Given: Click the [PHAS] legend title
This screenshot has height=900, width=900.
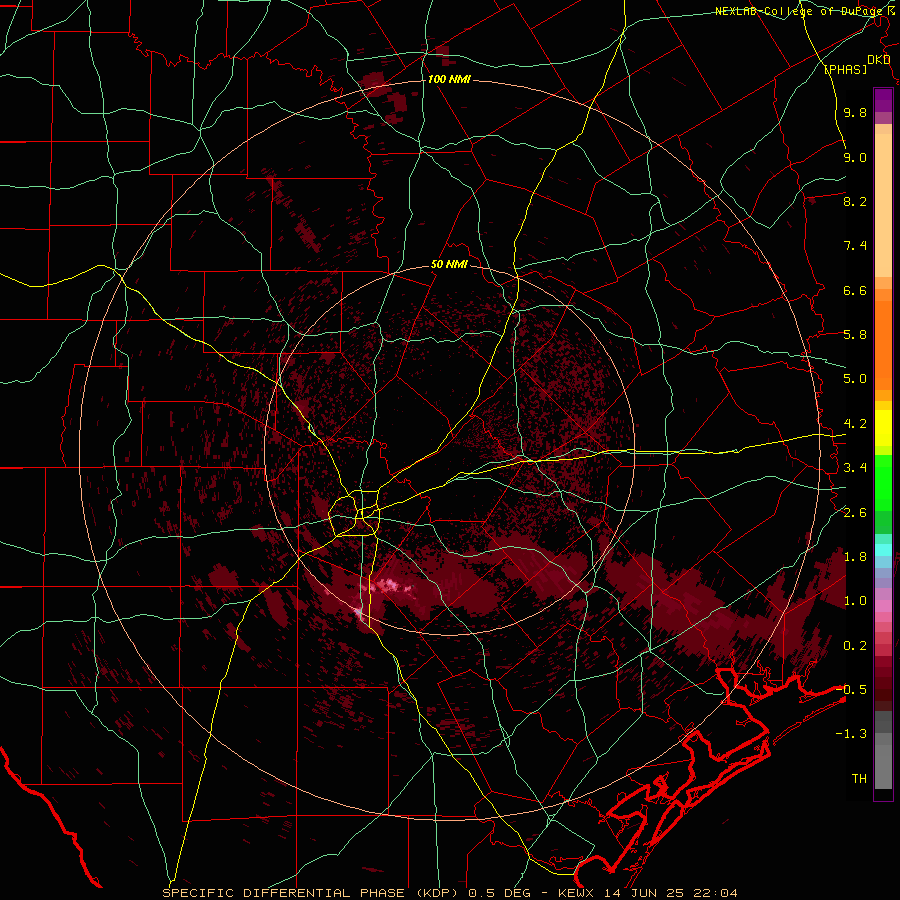Looking at the screenshot, I should (846, 69).
